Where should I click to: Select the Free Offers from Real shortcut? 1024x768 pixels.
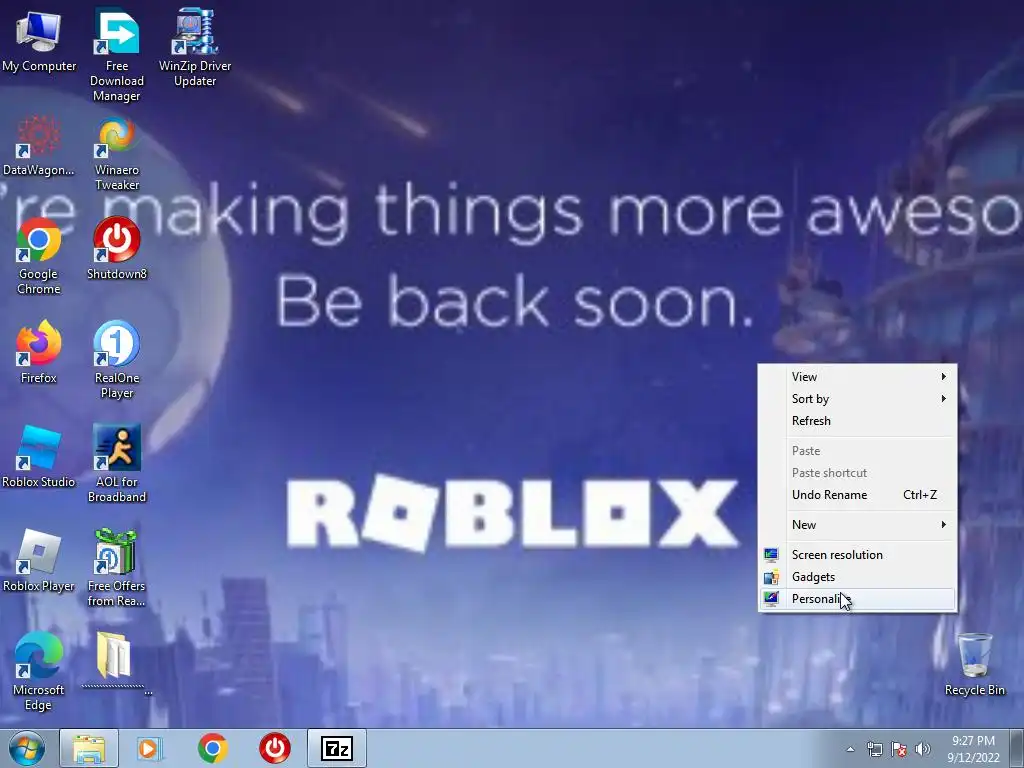pyautogui.click(x=117, y=568)
